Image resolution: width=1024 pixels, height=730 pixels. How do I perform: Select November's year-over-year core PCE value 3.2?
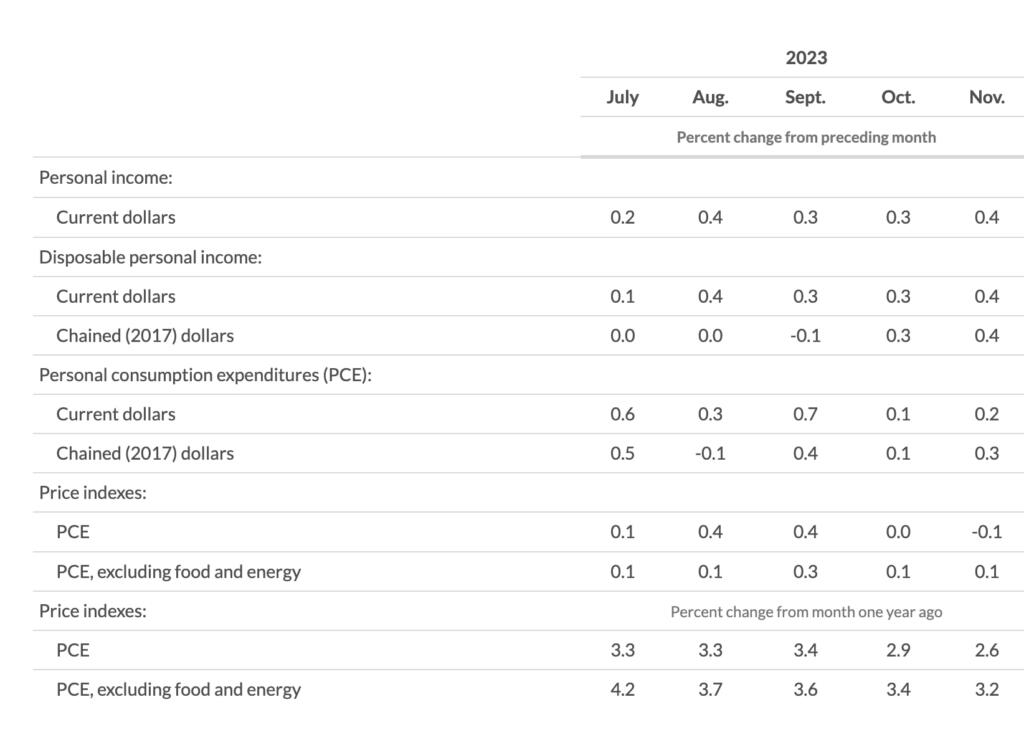(986, 689)
